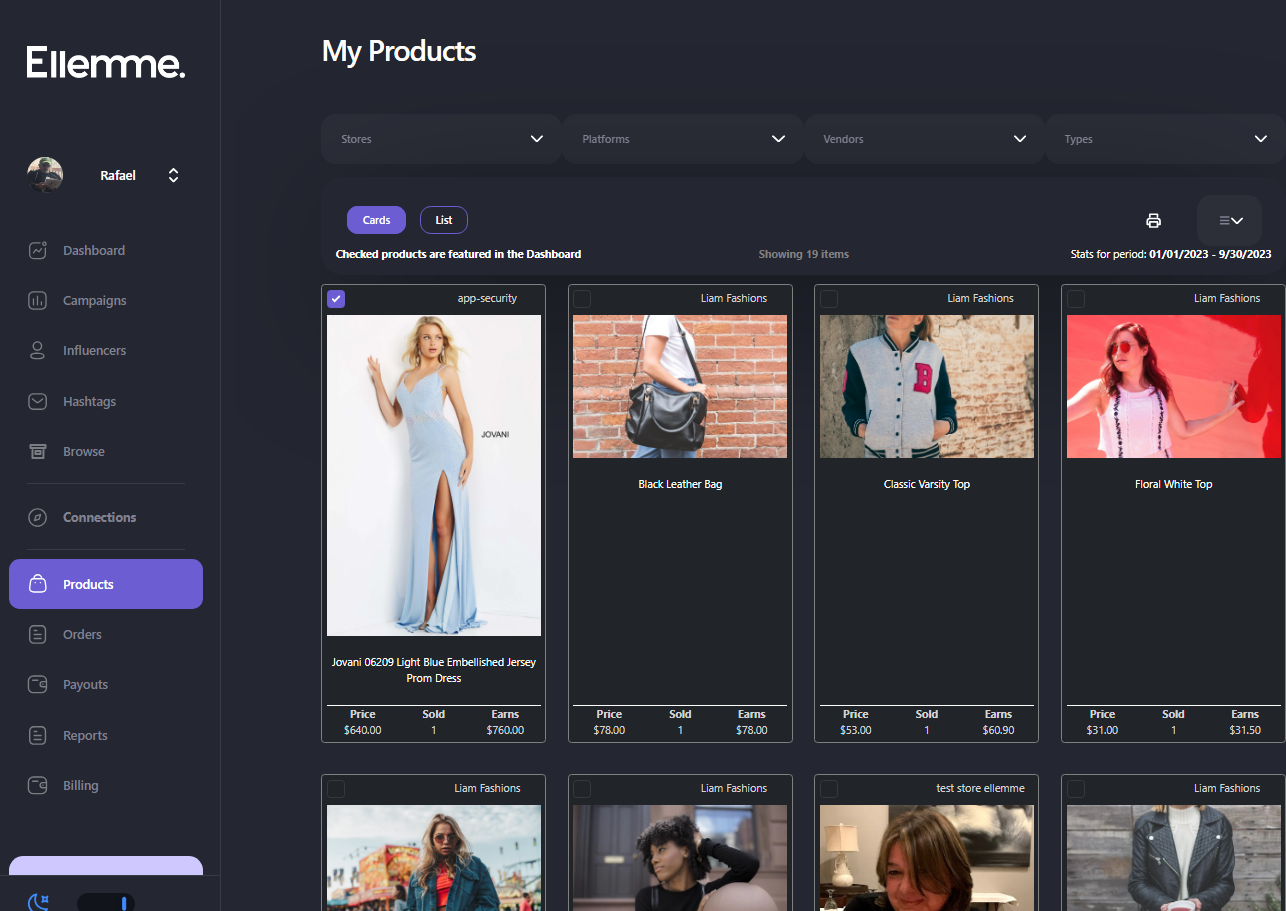Image resolution: width=1286 pixels, height=911 pixels.
Task: Check the Floral White Top checkbox
Action: pos(1076,299)
